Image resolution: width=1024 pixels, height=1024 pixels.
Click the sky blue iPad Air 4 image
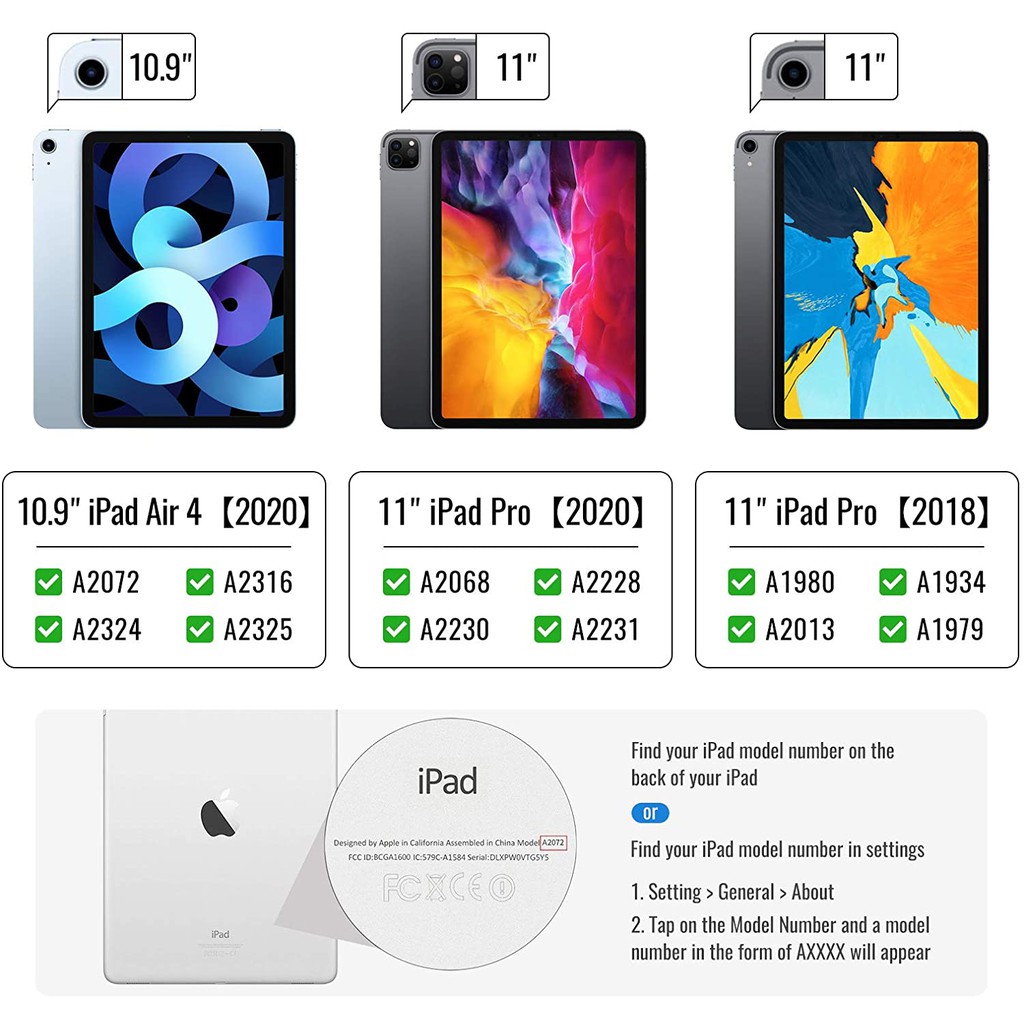164,279
